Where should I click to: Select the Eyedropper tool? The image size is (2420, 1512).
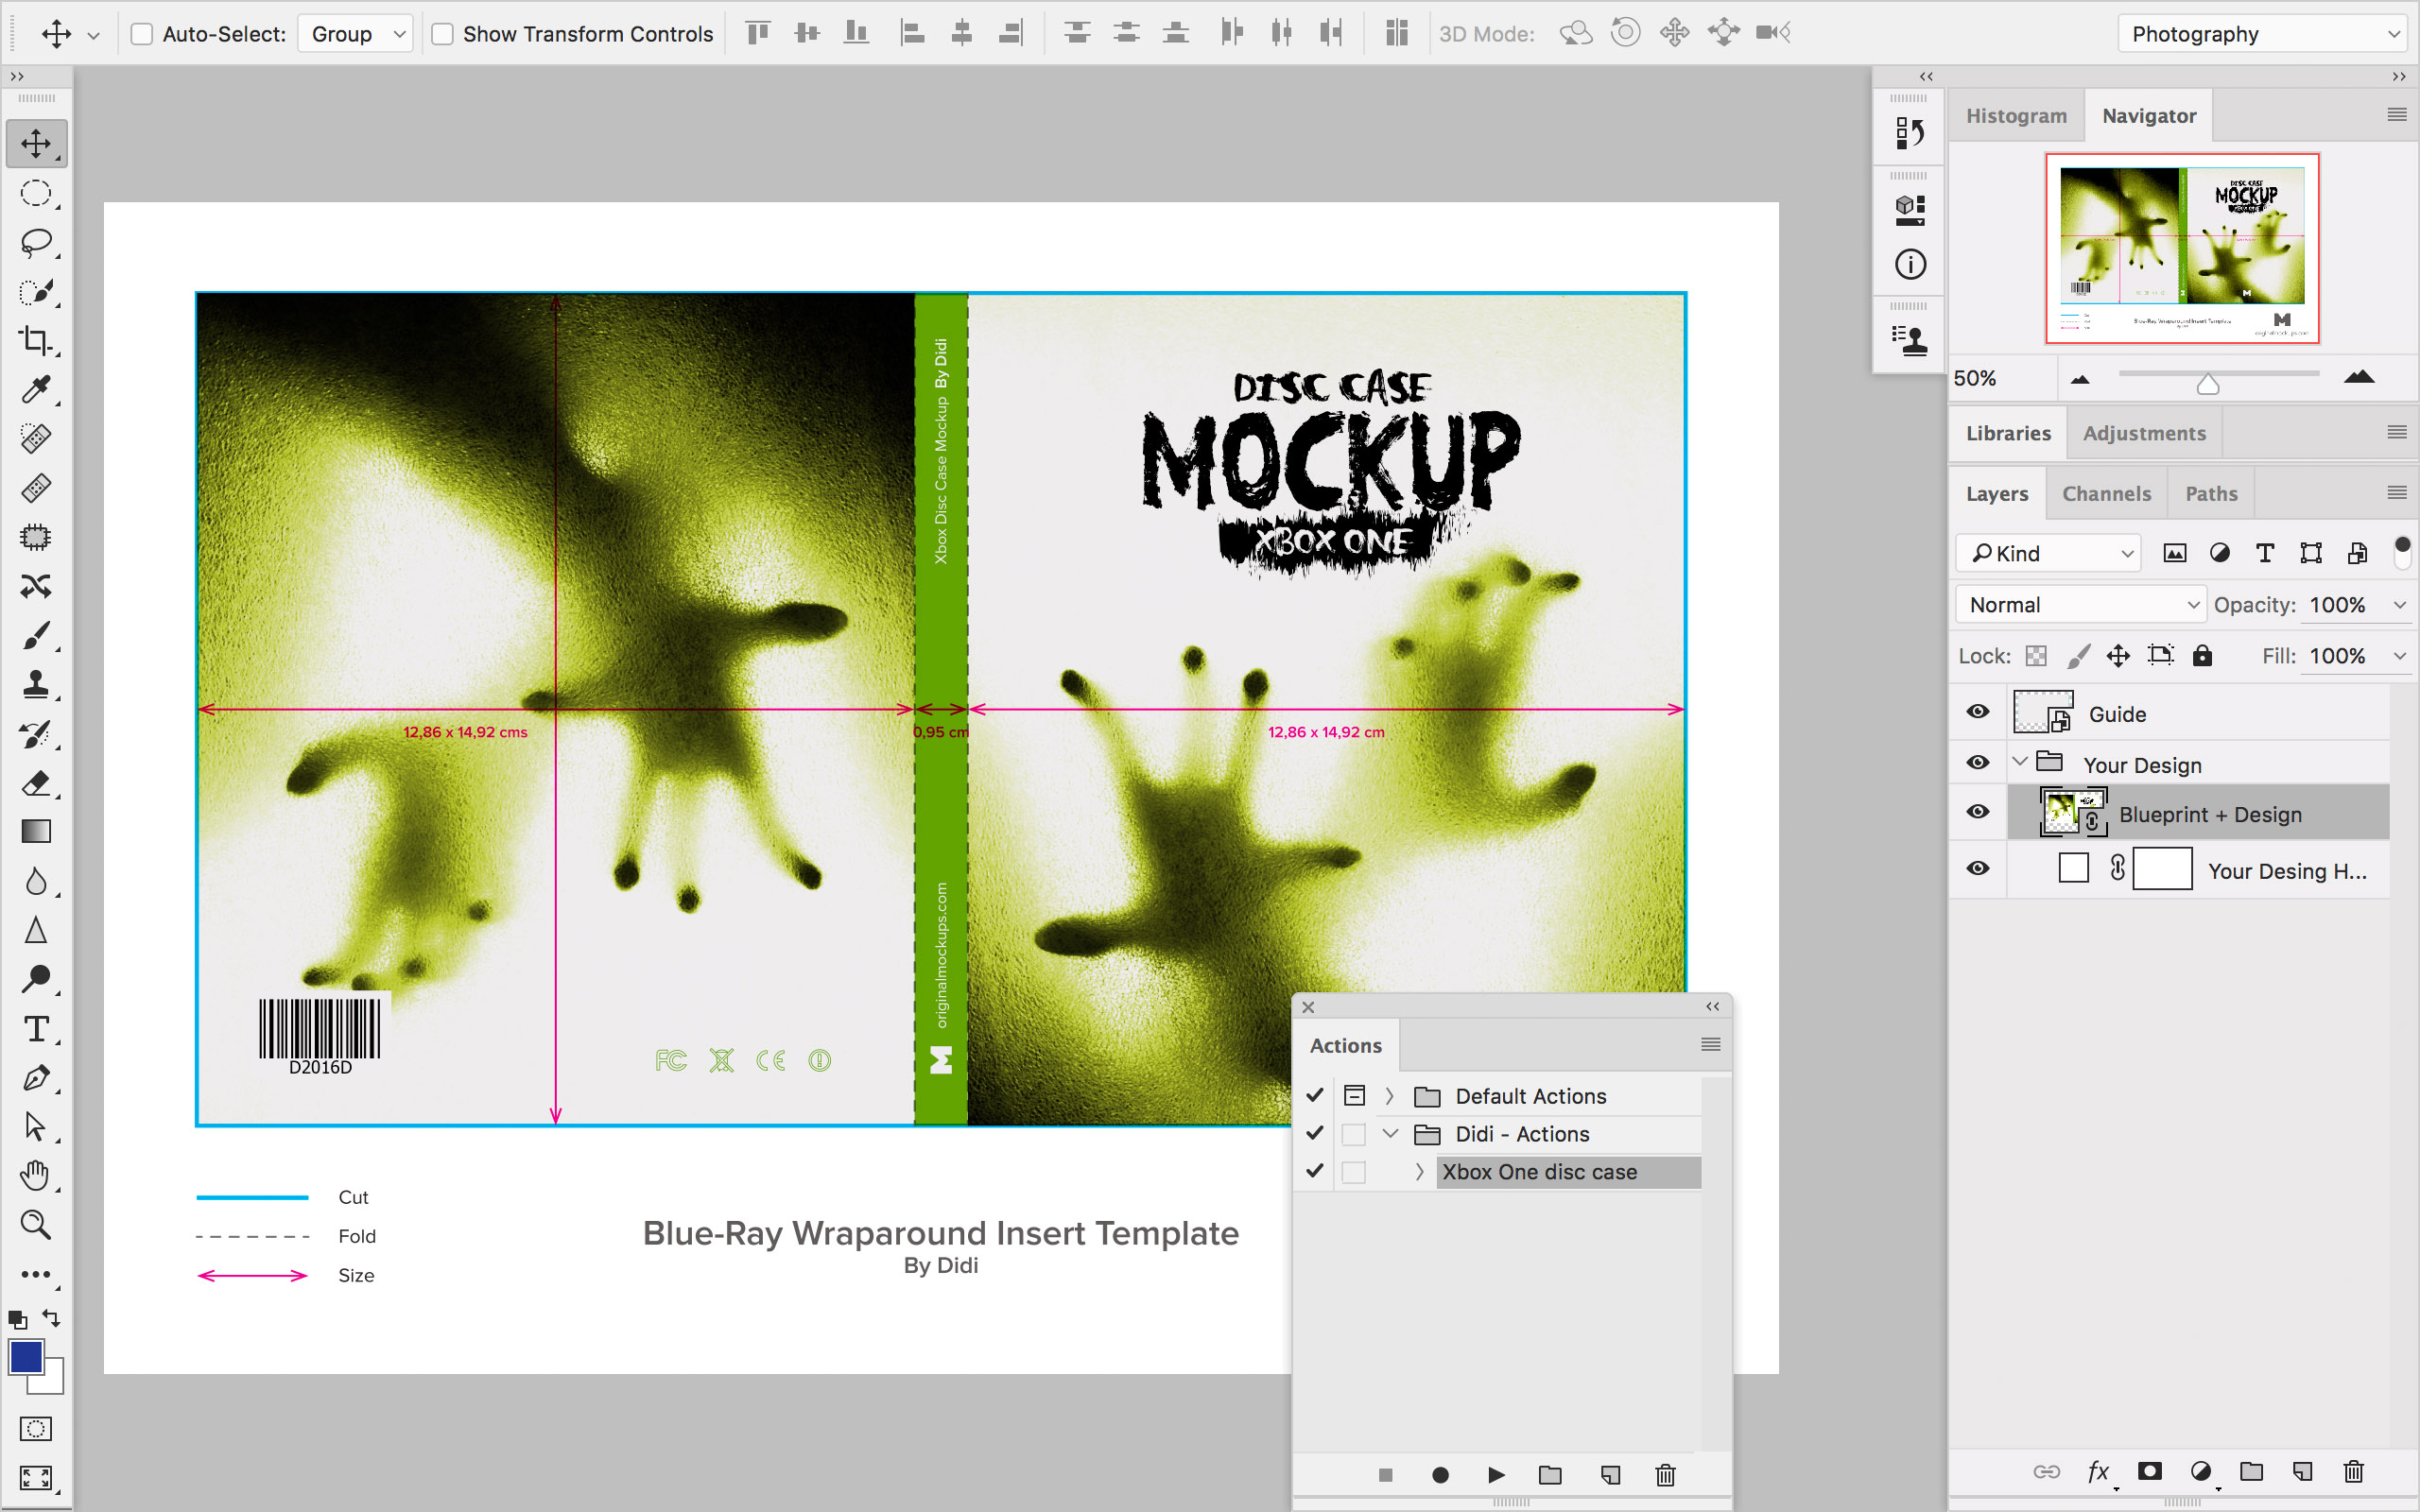pos(39,388)
